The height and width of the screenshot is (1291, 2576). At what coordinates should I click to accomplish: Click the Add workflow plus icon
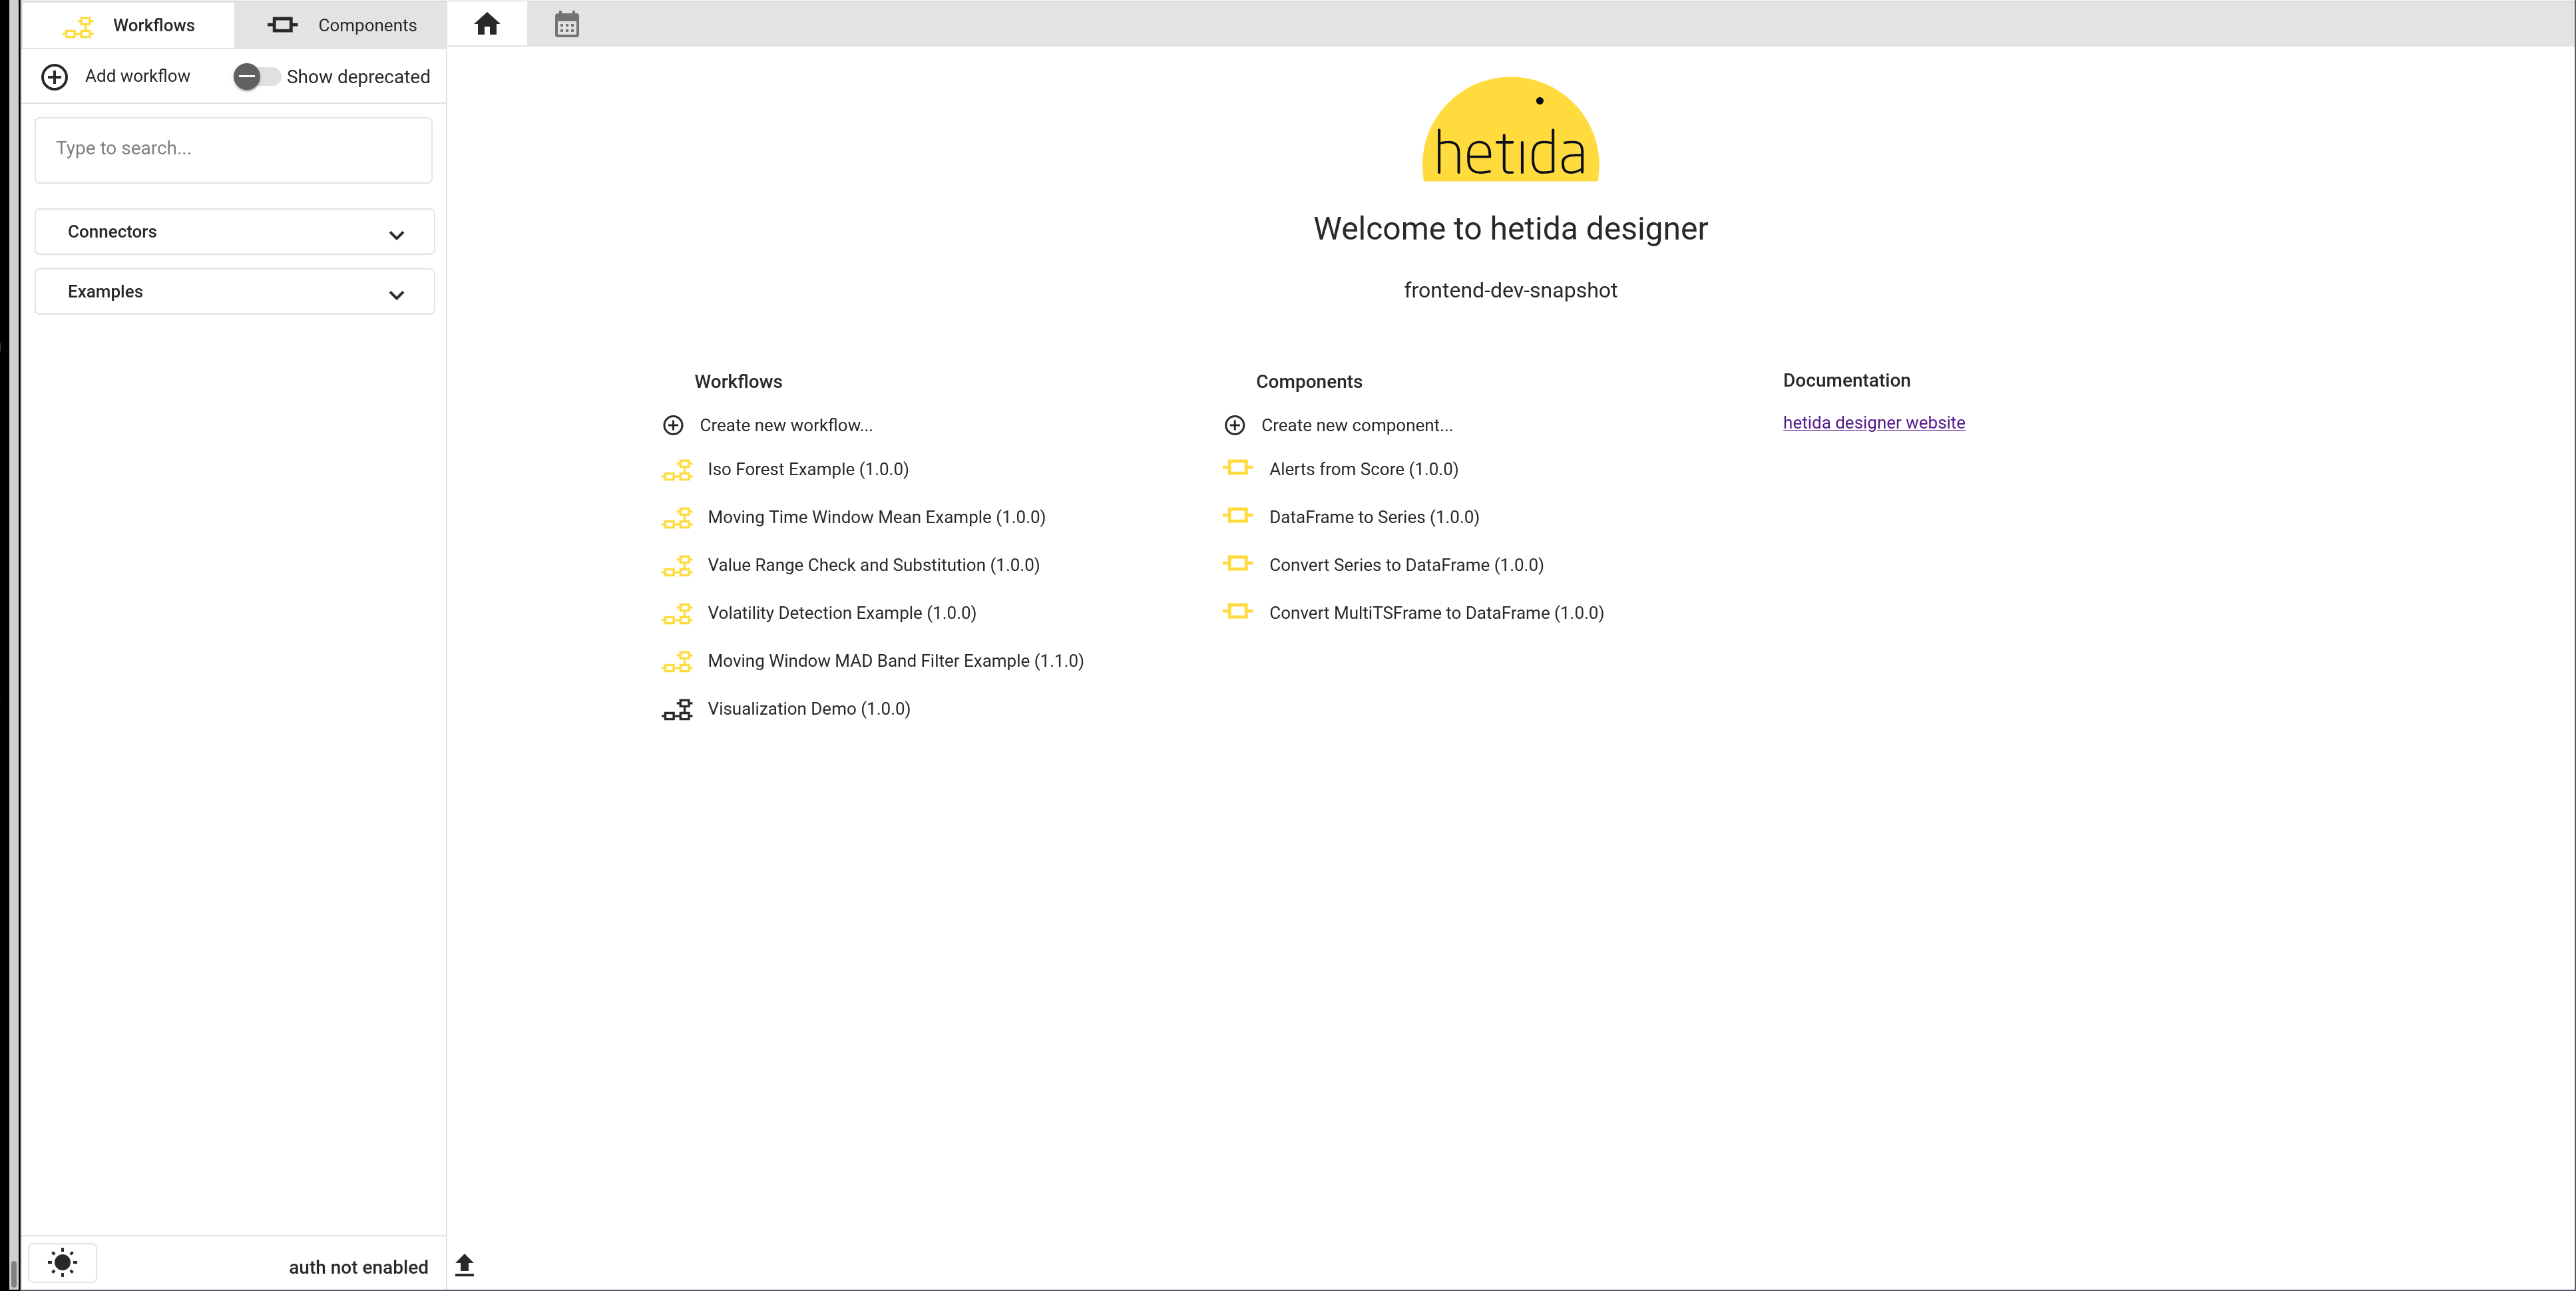(x=54, y=76)
